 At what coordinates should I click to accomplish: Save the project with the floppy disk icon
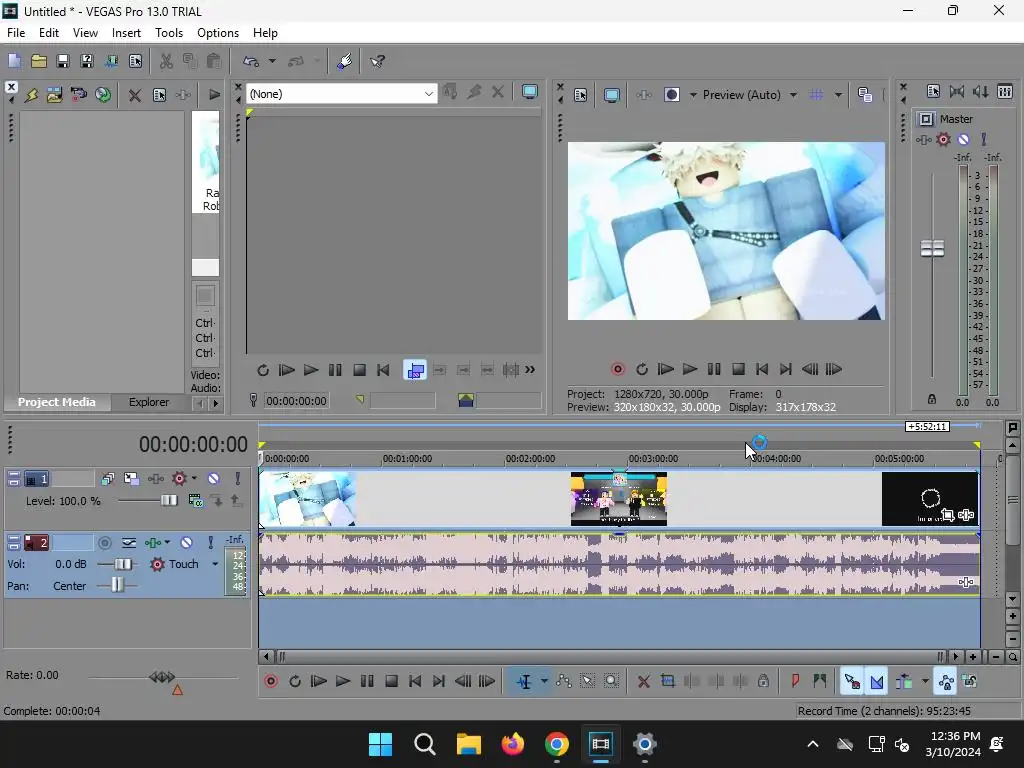click(x=63, y=61)
